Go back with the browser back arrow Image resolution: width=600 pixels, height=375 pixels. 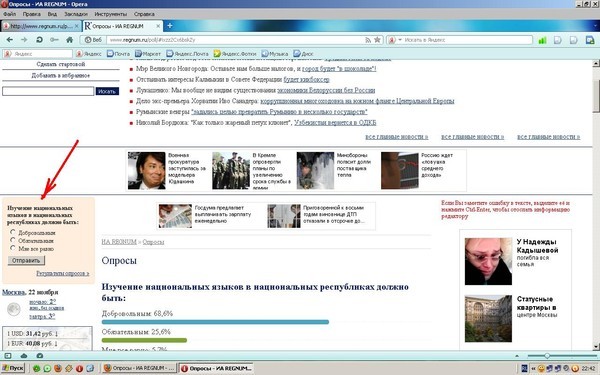pos(10,40)
